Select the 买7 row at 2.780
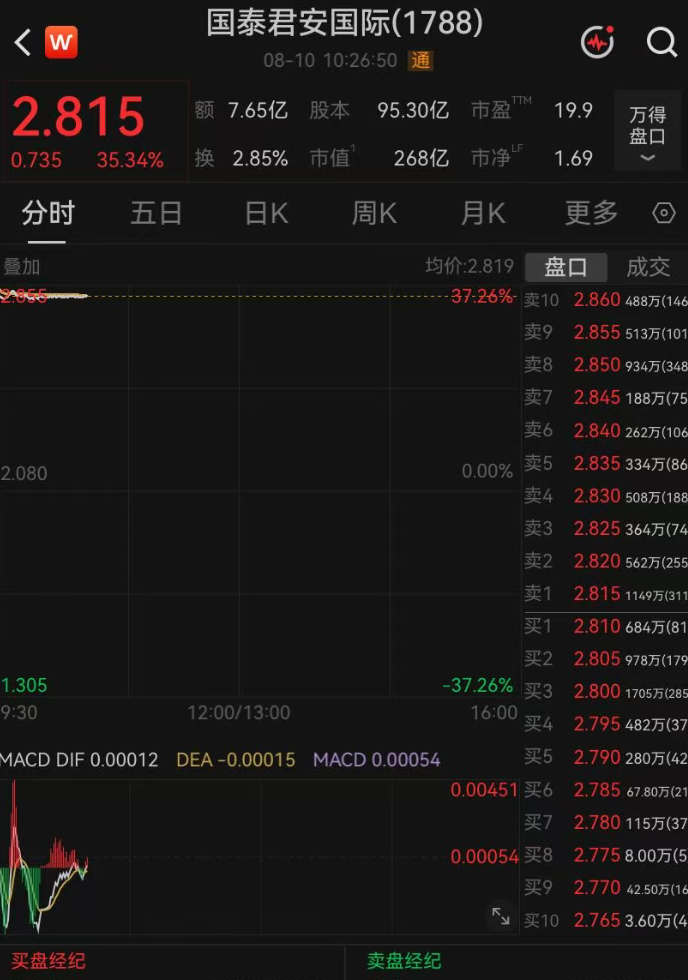Viewport: 688px width, 980px height. click(x=605, y=822)
